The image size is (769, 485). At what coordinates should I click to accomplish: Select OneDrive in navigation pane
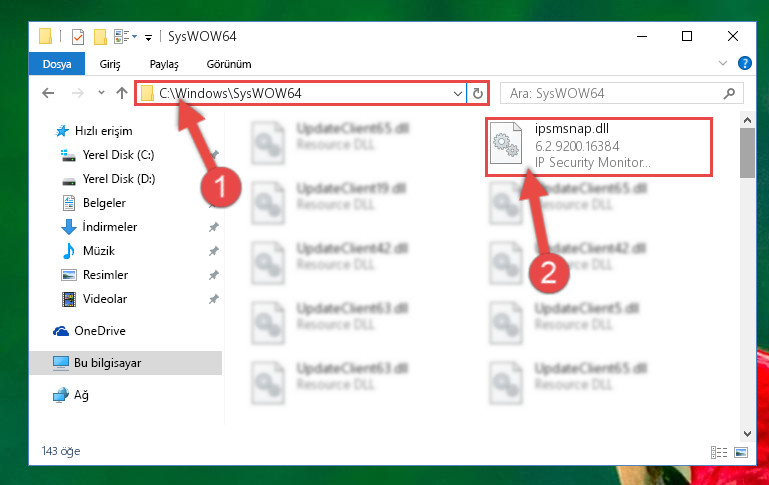click(x=100, y=331)
